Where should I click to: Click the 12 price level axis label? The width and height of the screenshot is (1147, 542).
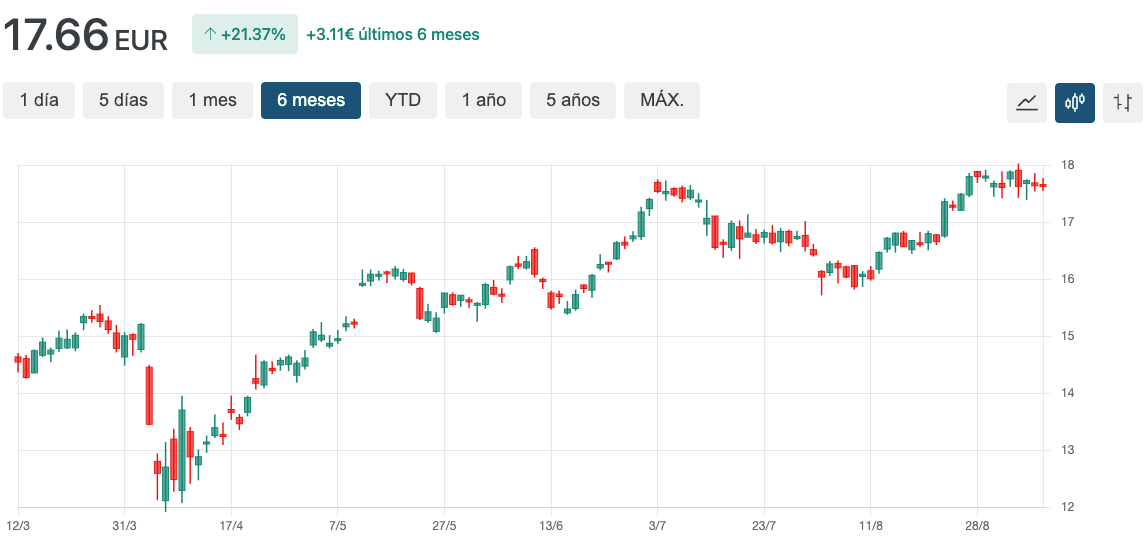[x=1067, y=507]
